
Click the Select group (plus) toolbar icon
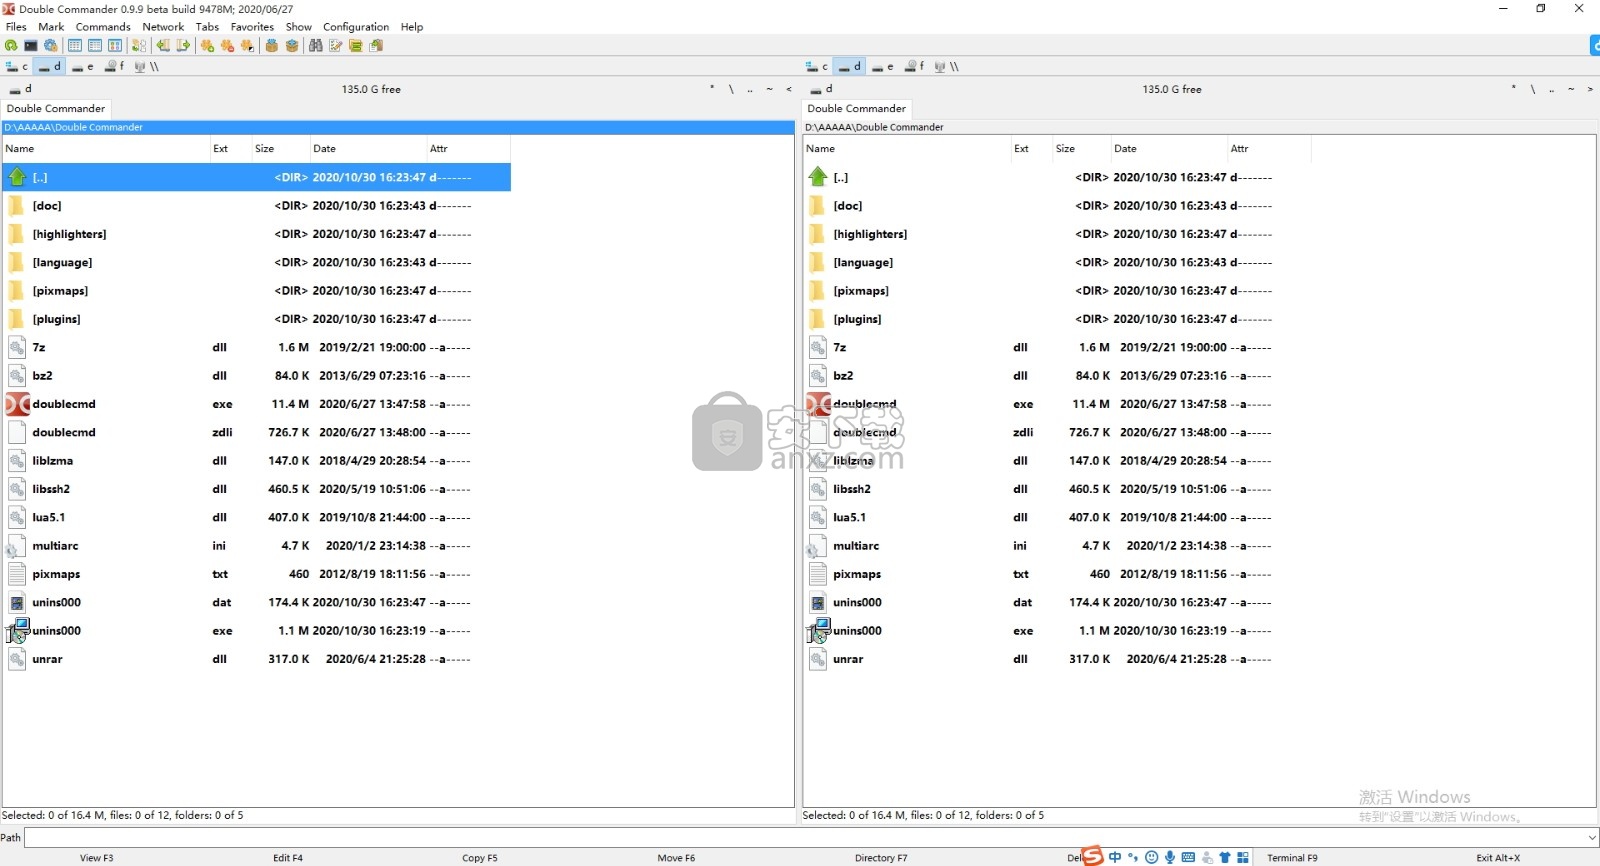[207, 46]
